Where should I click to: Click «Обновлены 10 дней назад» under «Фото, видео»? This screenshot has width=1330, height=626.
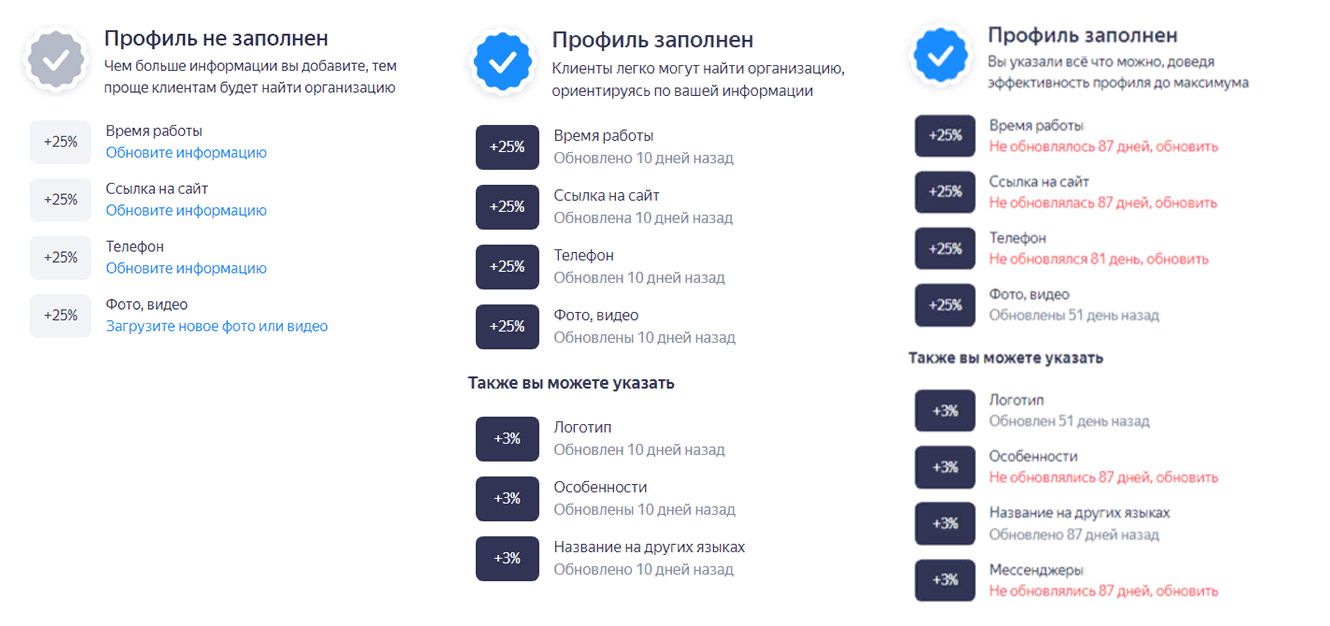tap(644, 337)
